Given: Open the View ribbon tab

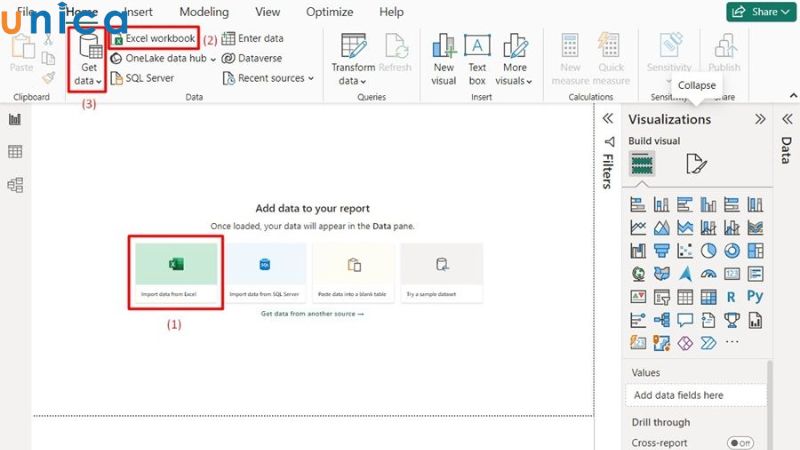Looking at the screenshot, I should click(267, 12).
